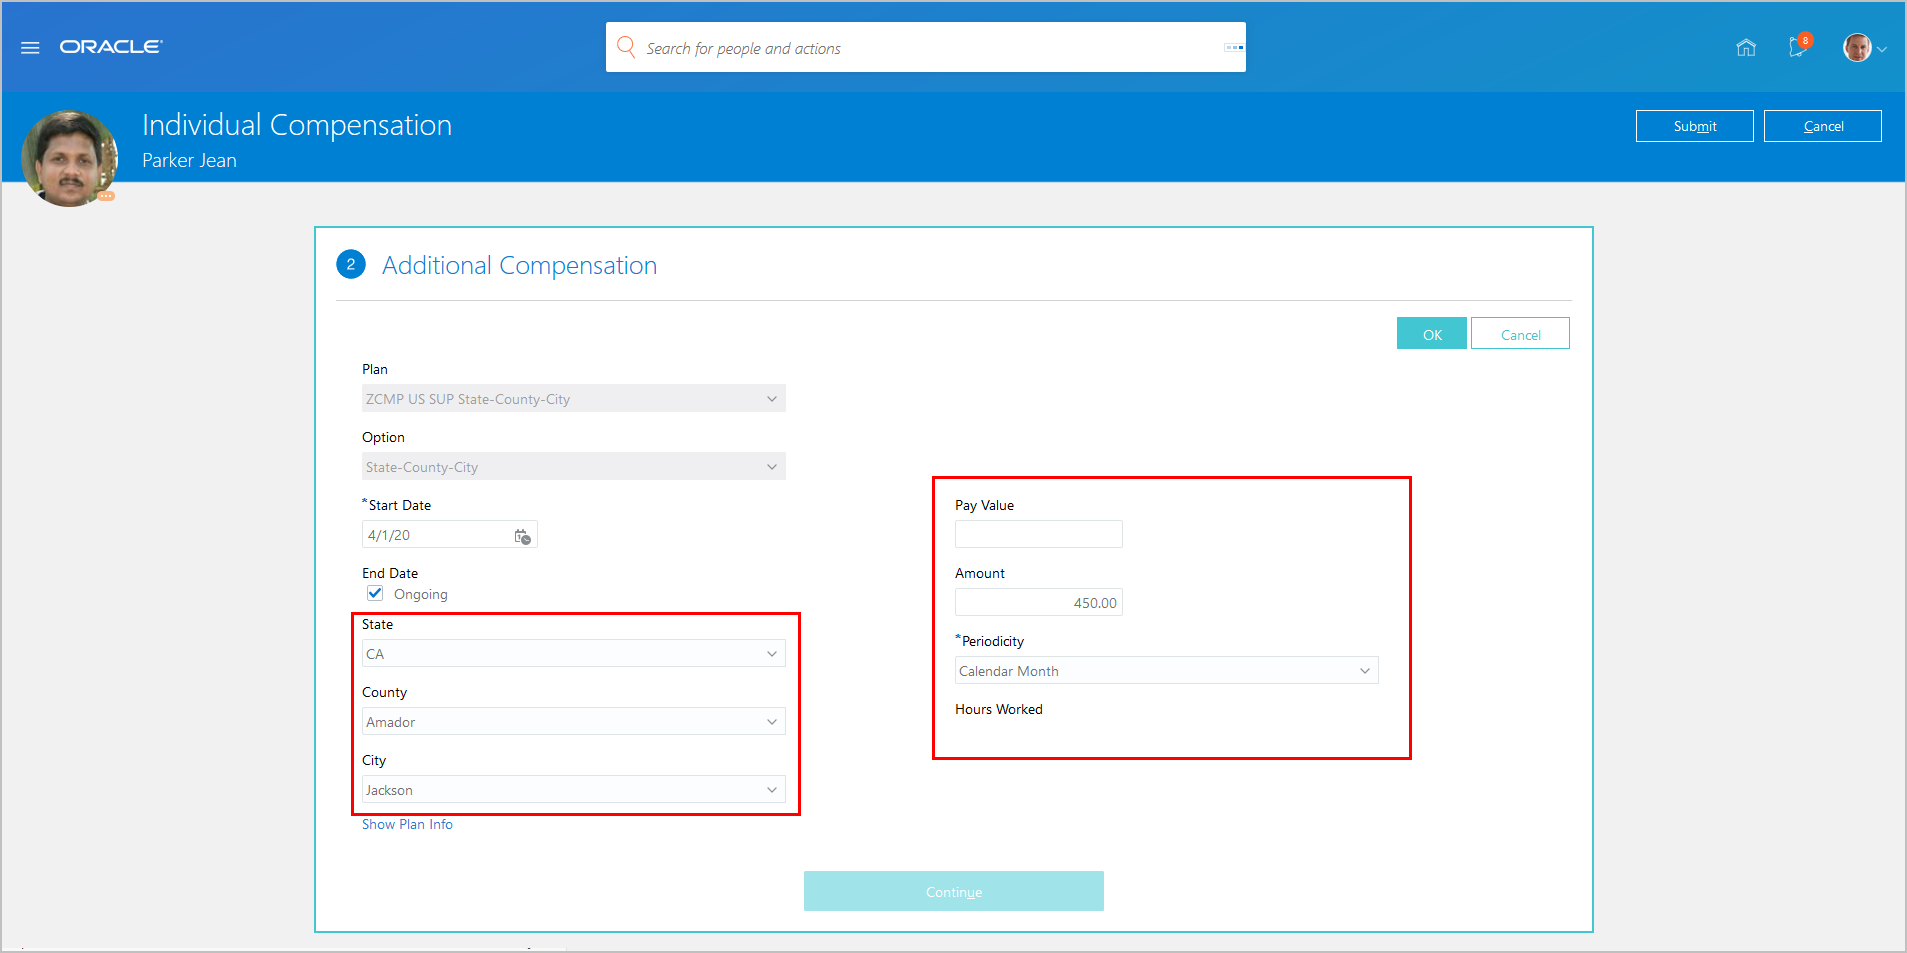Screen dimensions: 1907x953
Task: Click the Continue button
Action: [x=954, y=891]
